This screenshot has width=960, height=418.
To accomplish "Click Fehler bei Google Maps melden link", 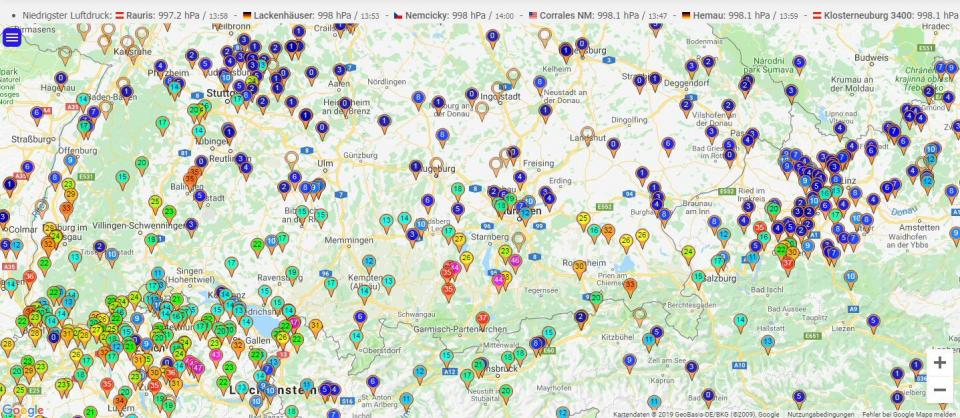I will (909, 413).
